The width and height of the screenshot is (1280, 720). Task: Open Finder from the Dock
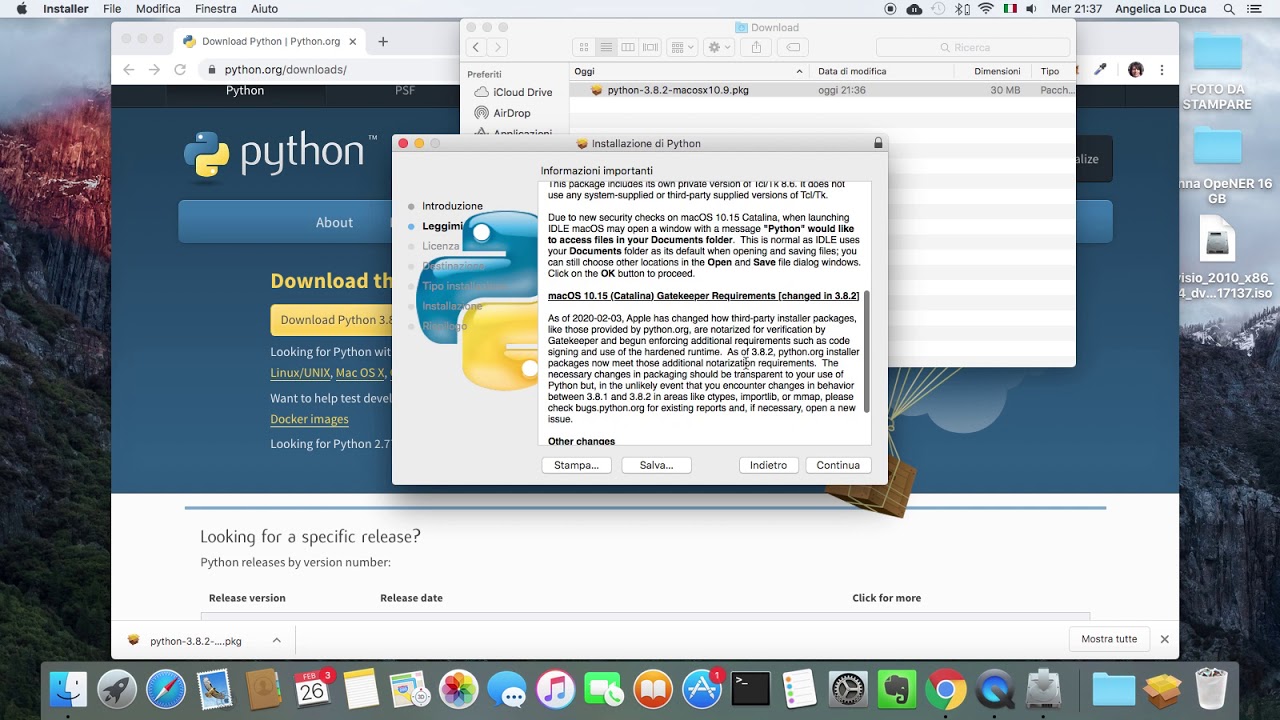(69, 689)
